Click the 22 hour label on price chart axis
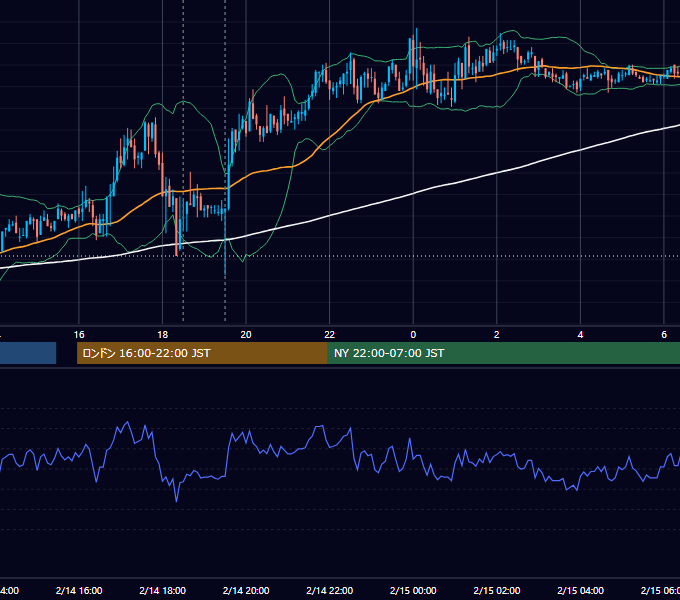 point(330,335)
